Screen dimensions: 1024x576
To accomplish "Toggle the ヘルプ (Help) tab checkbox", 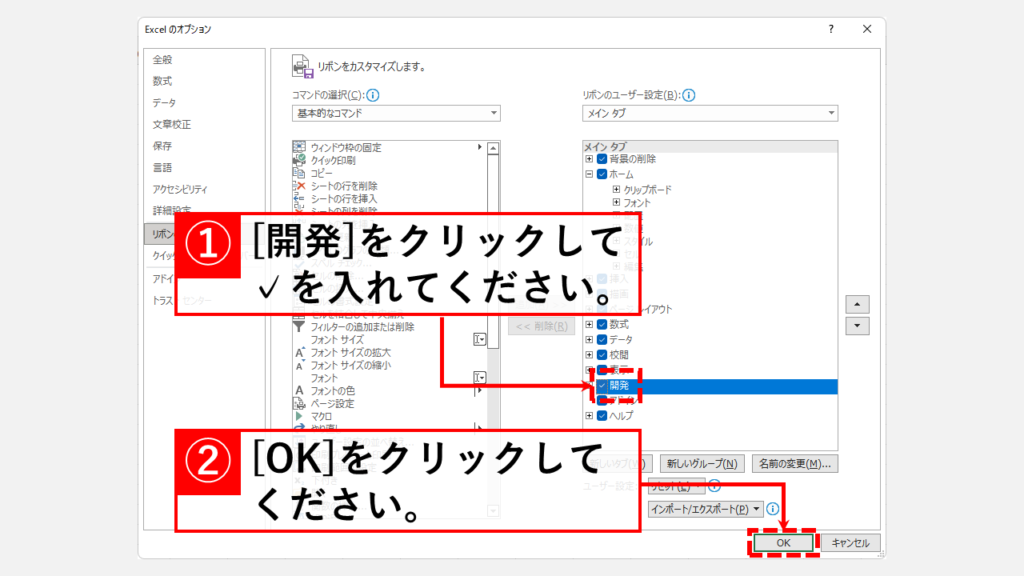I will (x=602, y=415).
